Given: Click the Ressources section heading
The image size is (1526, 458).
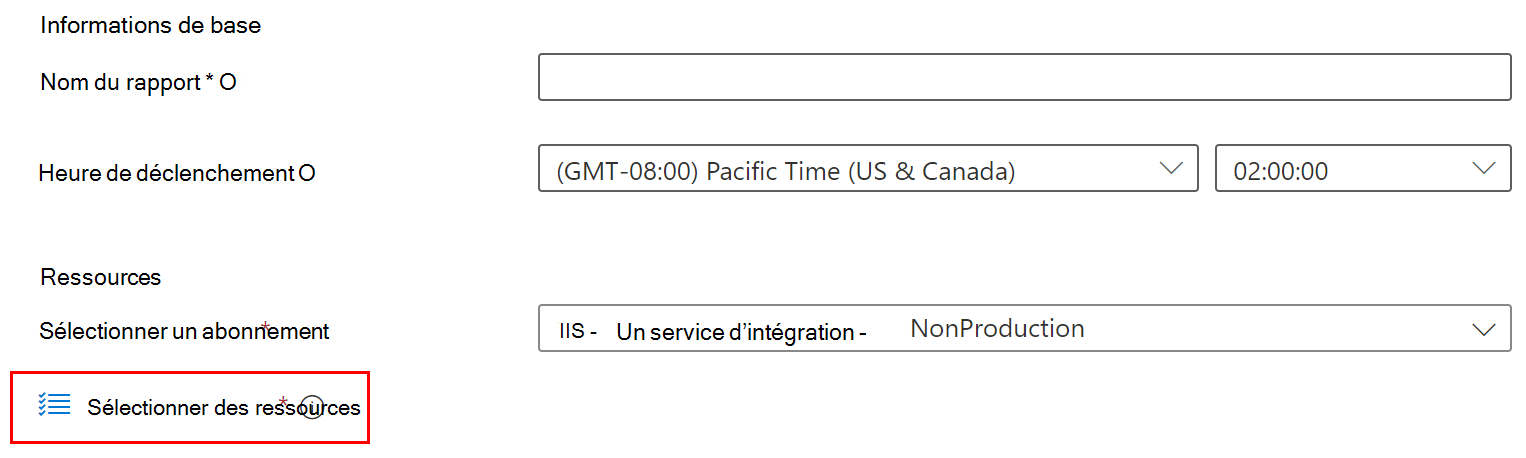Looking at the screenshot, I should [x=100, y=277].
